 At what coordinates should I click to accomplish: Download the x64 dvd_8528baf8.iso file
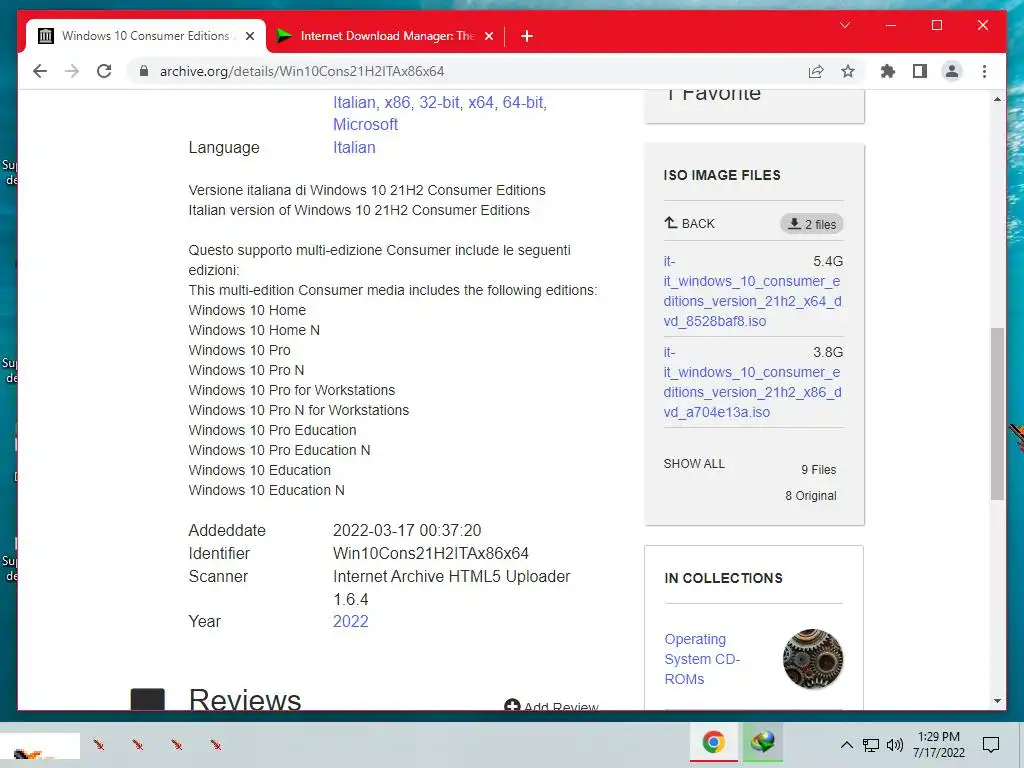coord(752,291)
